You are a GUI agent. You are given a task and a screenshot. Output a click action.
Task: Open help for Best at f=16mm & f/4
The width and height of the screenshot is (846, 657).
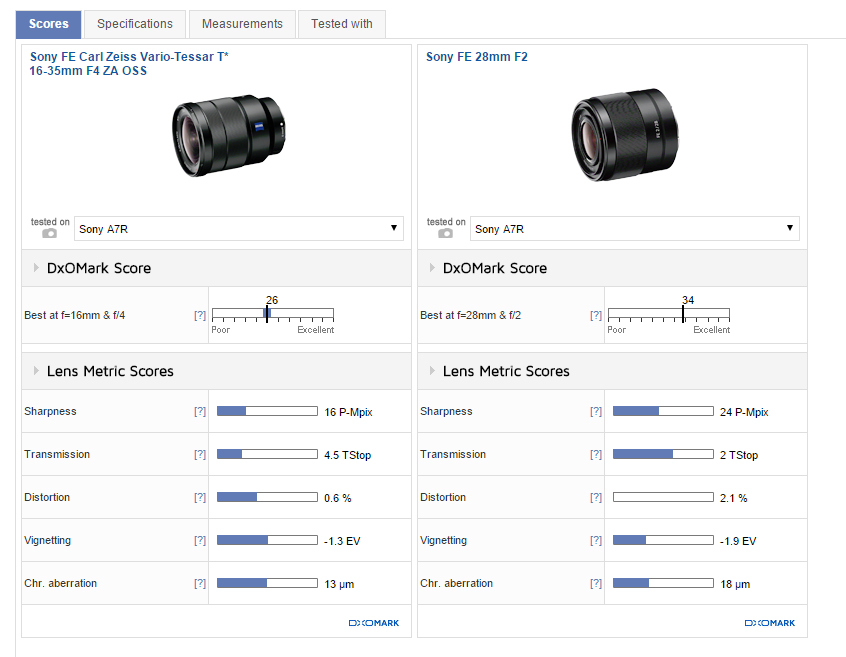200,315
